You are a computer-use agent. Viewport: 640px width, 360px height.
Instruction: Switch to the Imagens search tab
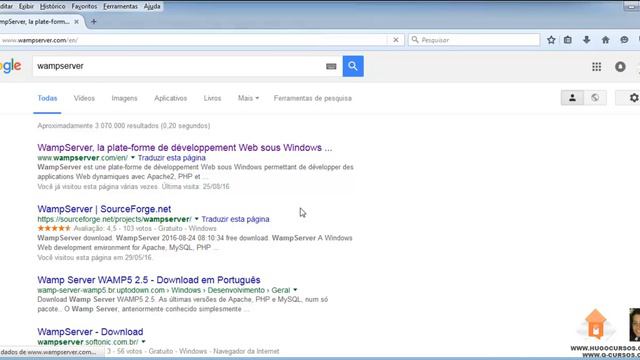pyautogui.click(x=124, y=98)
